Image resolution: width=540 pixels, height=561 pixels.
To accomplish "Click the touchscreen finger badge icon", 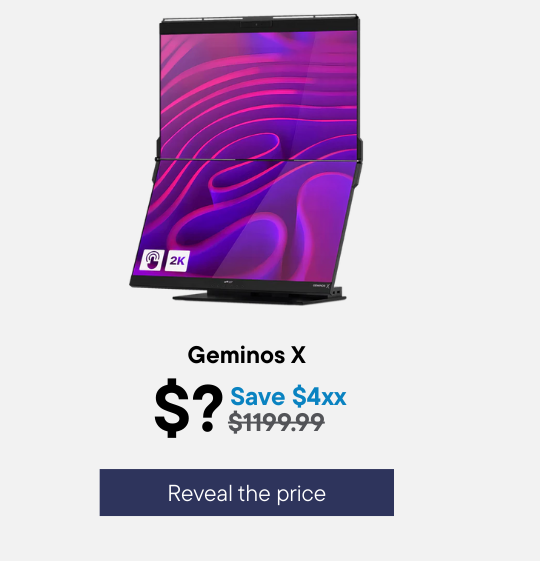I will (152, 260).
